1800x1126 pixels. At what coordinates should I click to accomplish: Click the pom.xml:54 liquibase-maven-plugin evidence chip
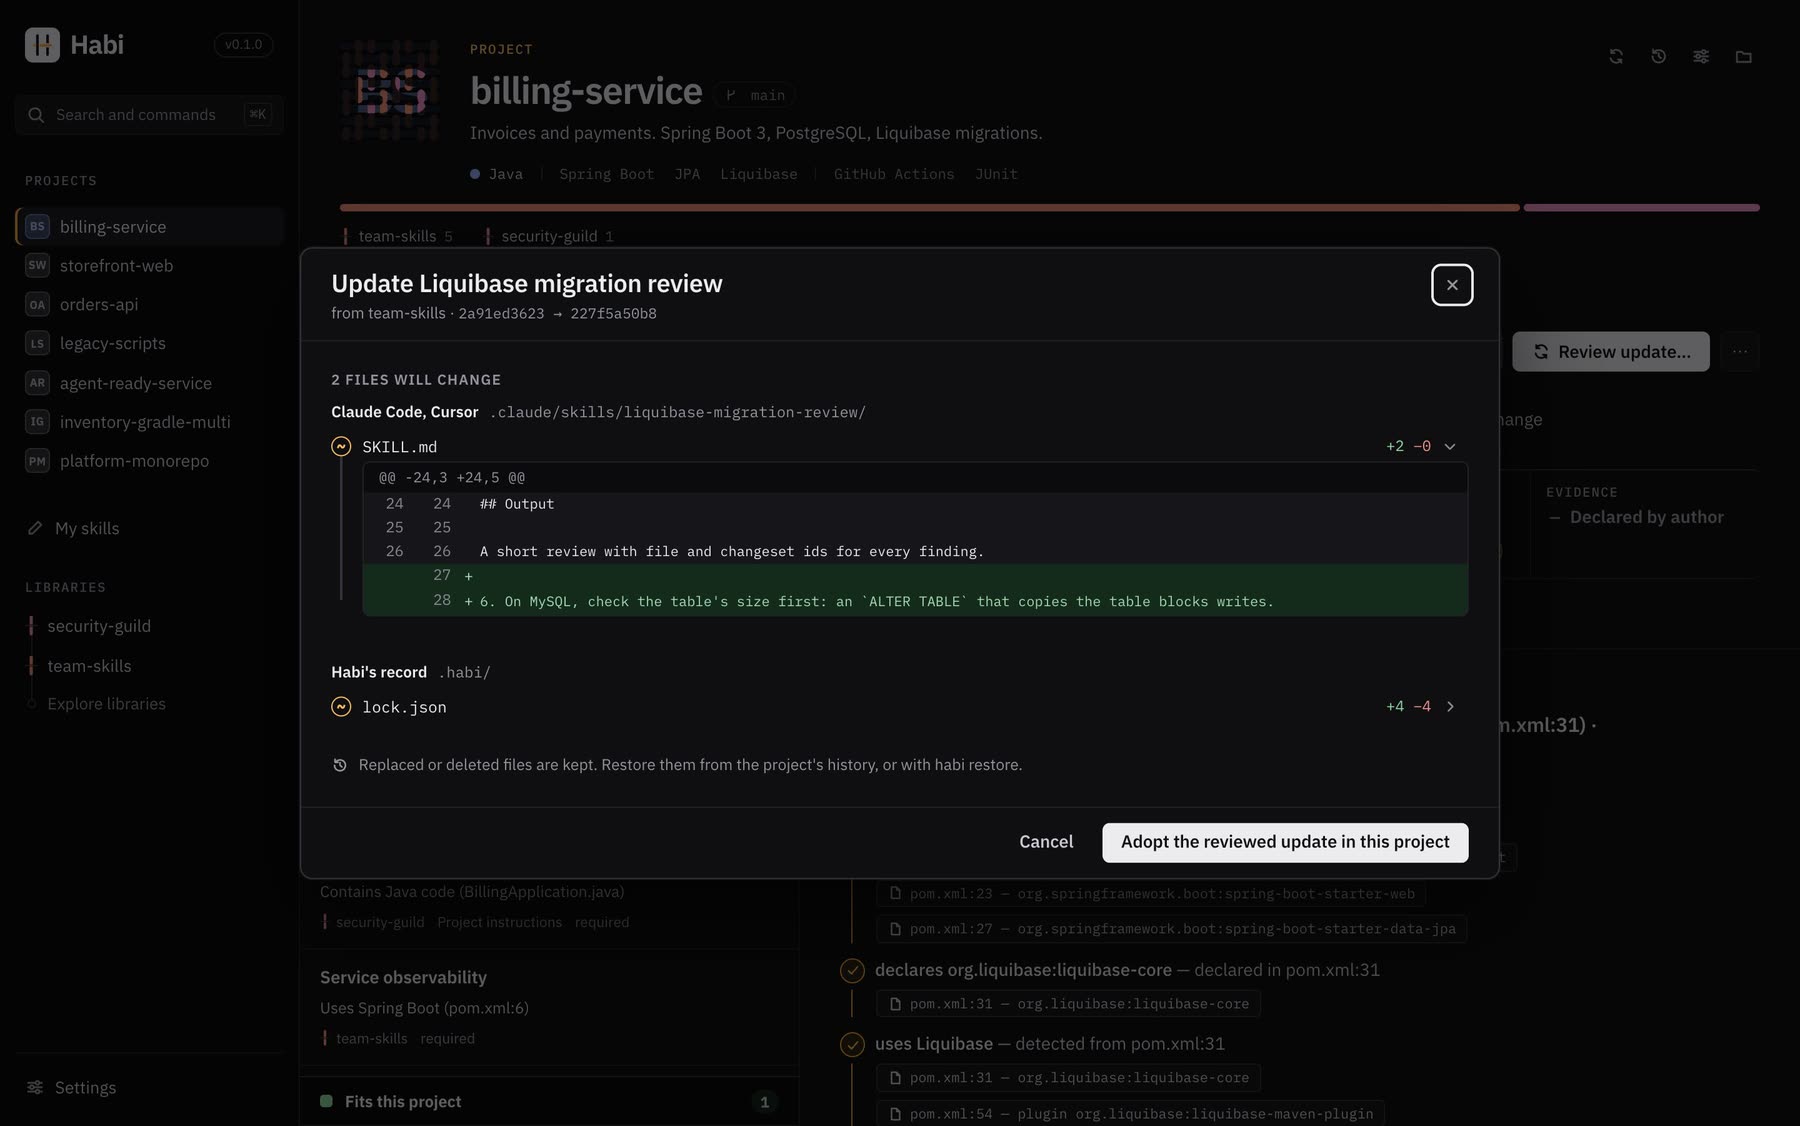point(1131,1114)
